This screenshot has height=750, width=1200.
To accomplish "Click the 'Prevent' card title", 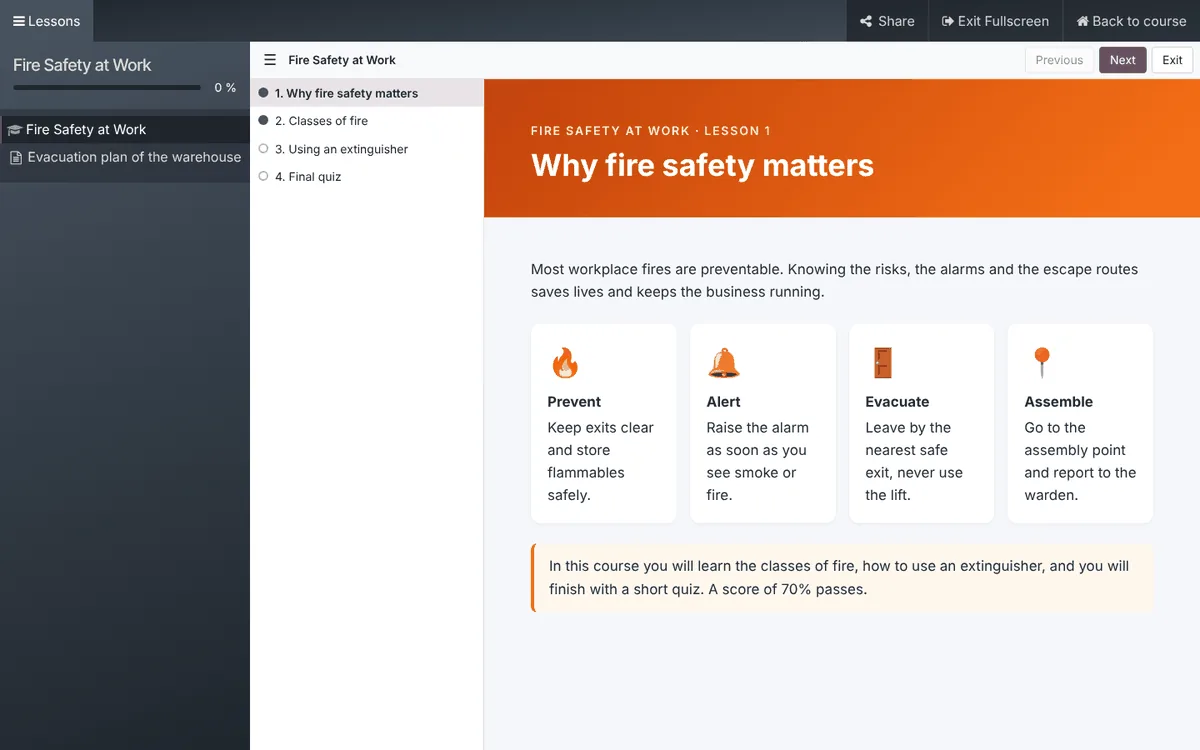I will point(574,402).
